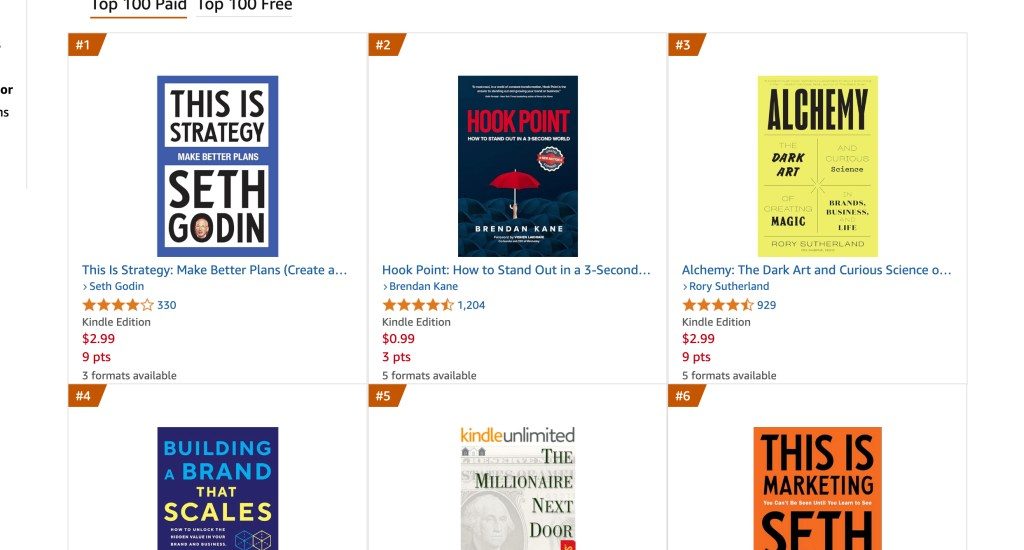Visit author Brendan Kane's page

point(423,287)
